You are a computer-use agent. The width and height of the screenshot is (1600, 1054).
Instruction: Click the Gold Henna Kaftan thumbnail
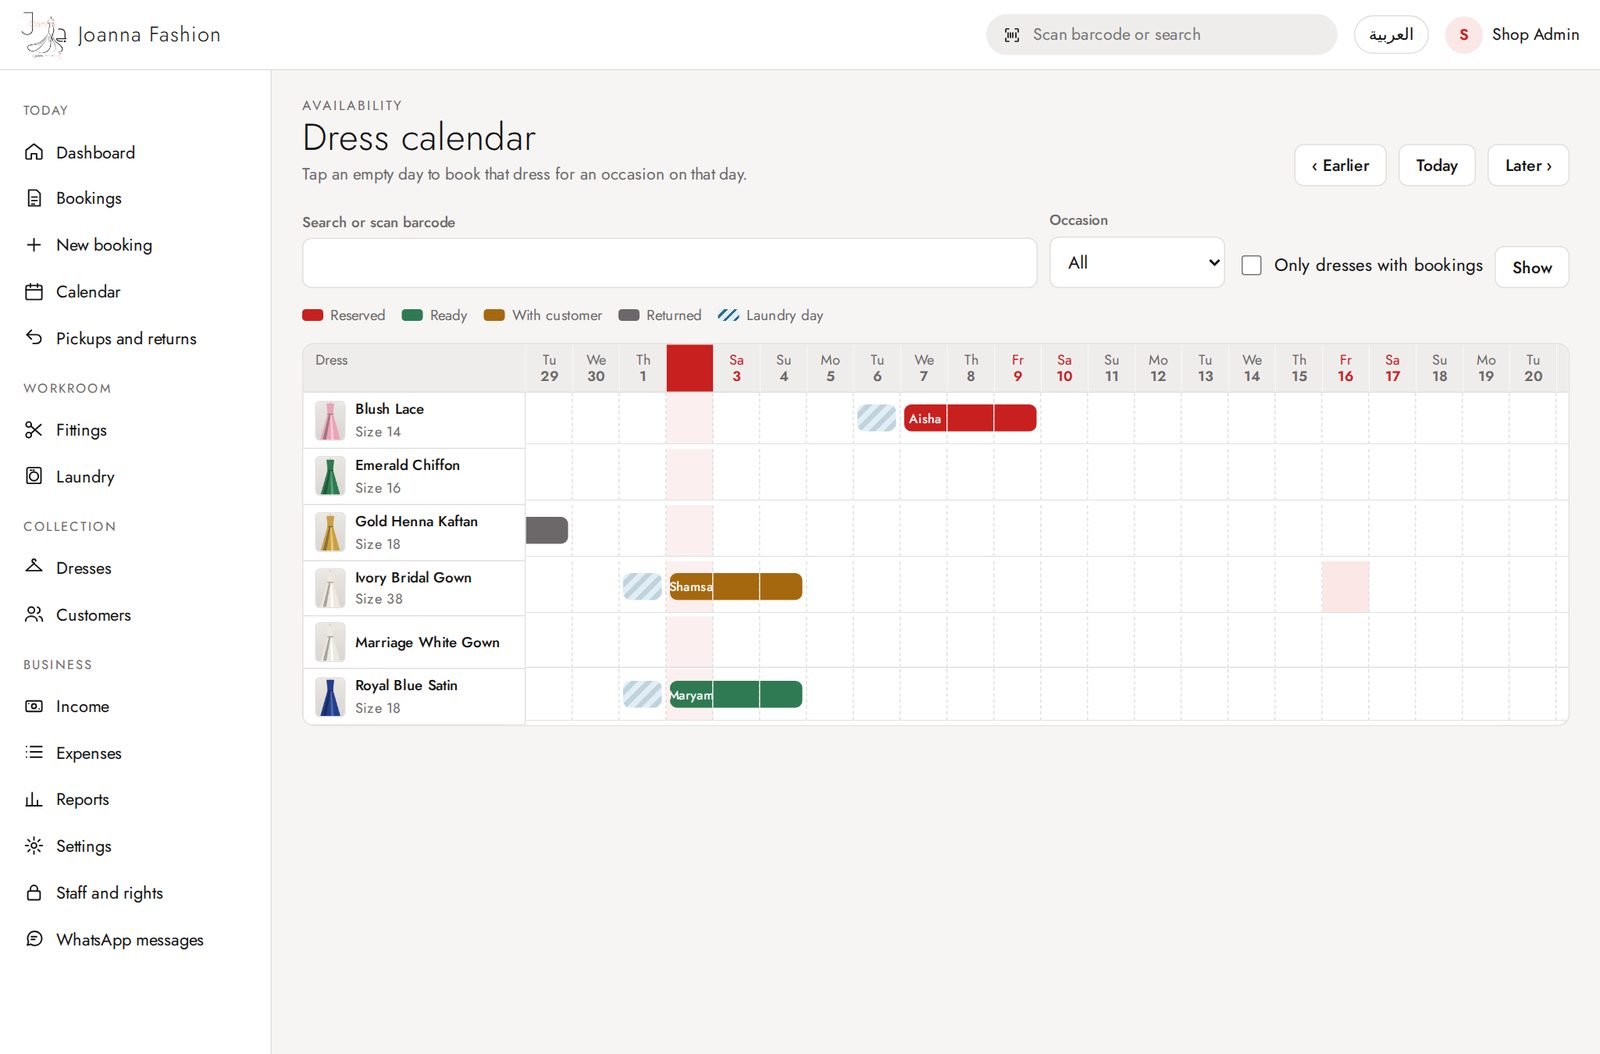point(330,533)
